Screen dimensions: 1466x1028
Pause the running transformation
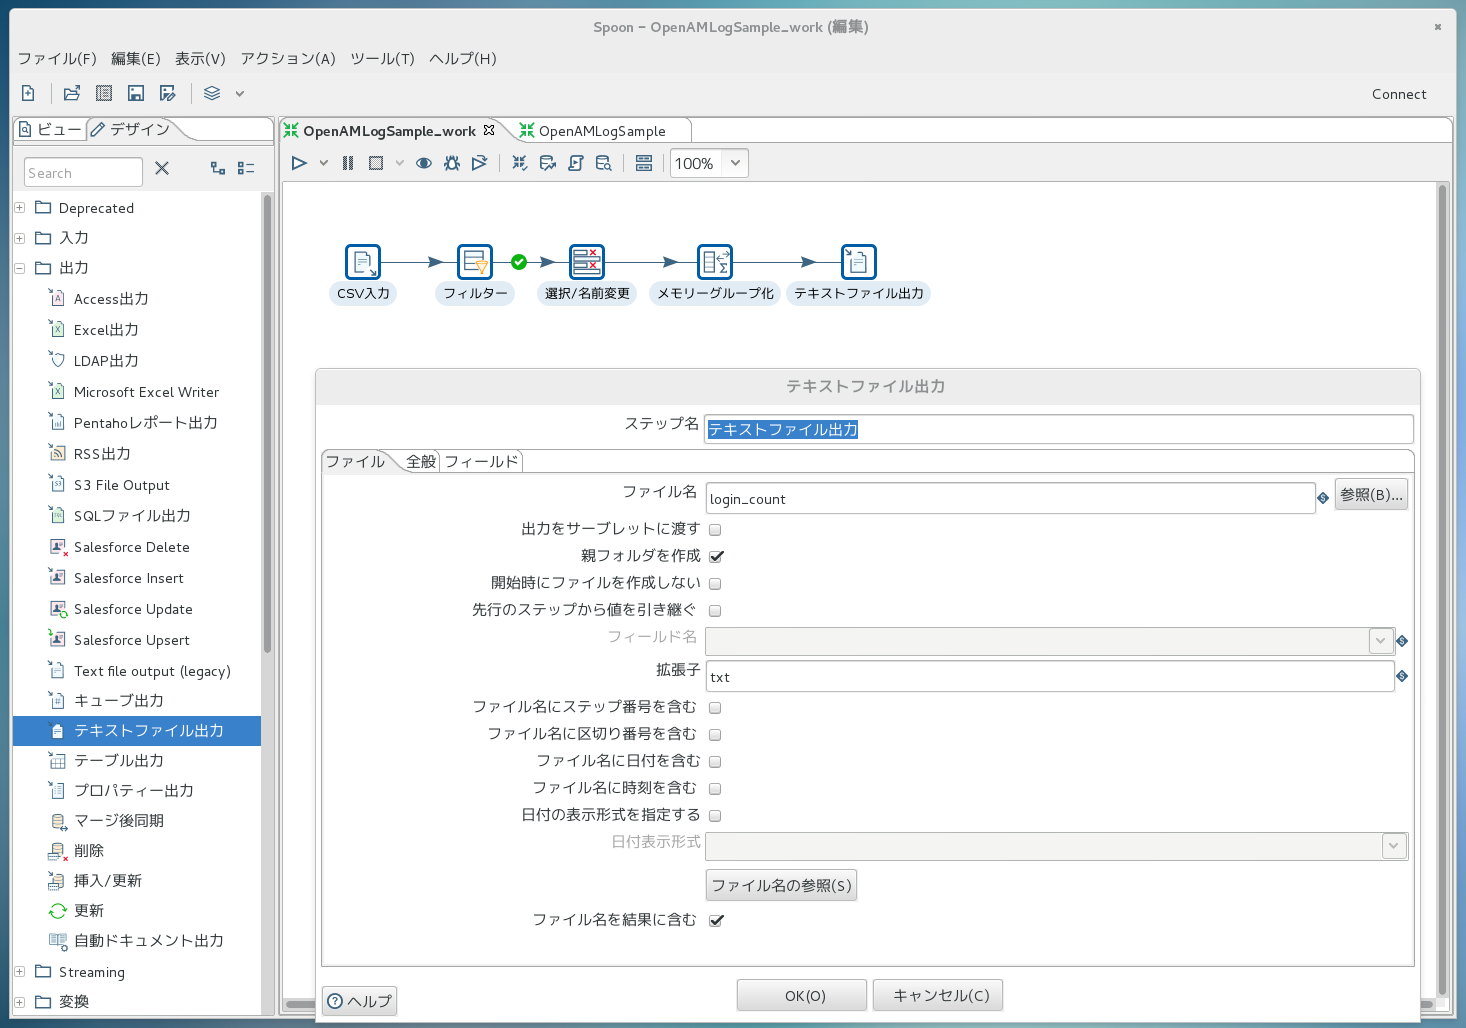(348, 163)
